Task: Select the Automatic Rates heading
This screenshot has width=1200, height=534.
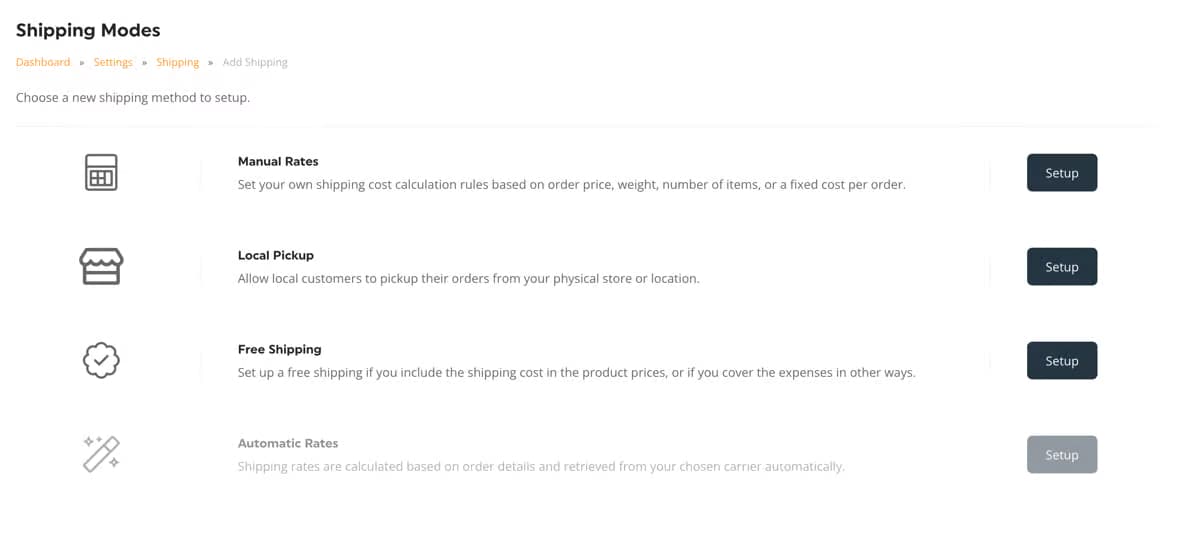Action: [x=288, y=443]
